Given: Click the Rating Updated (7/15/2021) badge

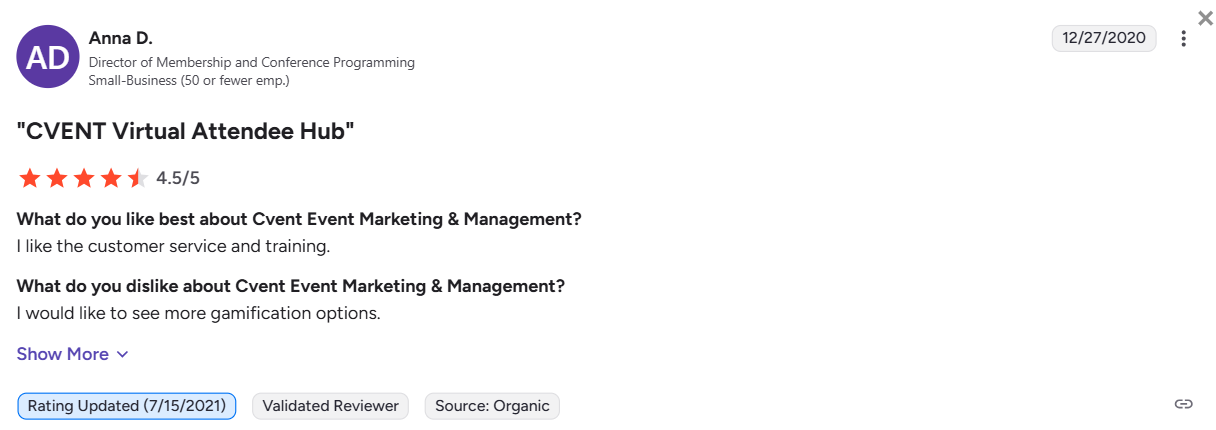Looking at the screenshot, I should tap(127, 406).
